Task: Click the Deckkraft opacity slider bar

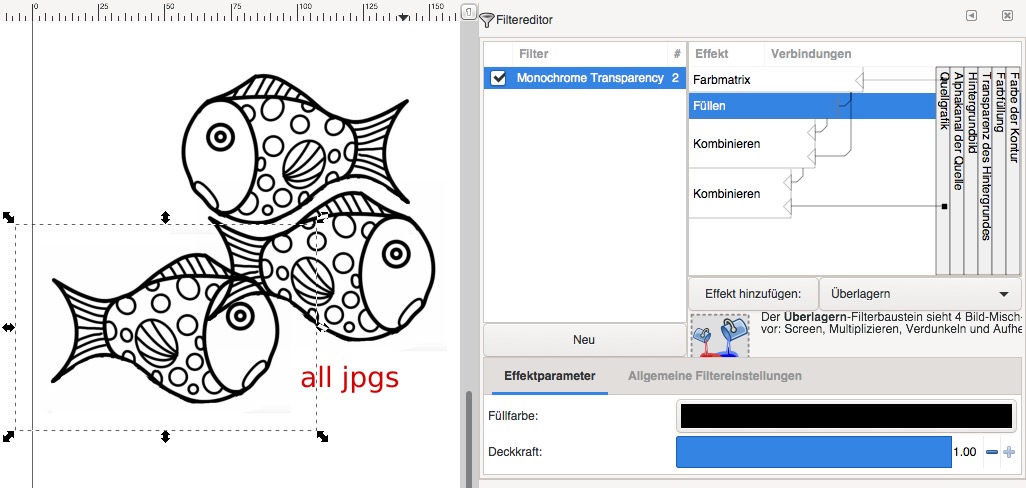Action: (813, 452)
